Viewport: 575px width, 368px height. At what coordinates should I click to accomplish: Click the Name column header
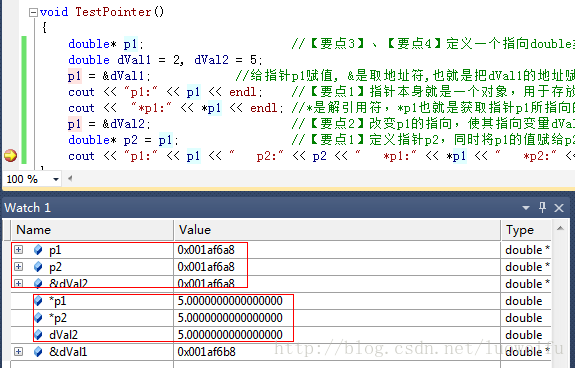(x=92, y=230)
